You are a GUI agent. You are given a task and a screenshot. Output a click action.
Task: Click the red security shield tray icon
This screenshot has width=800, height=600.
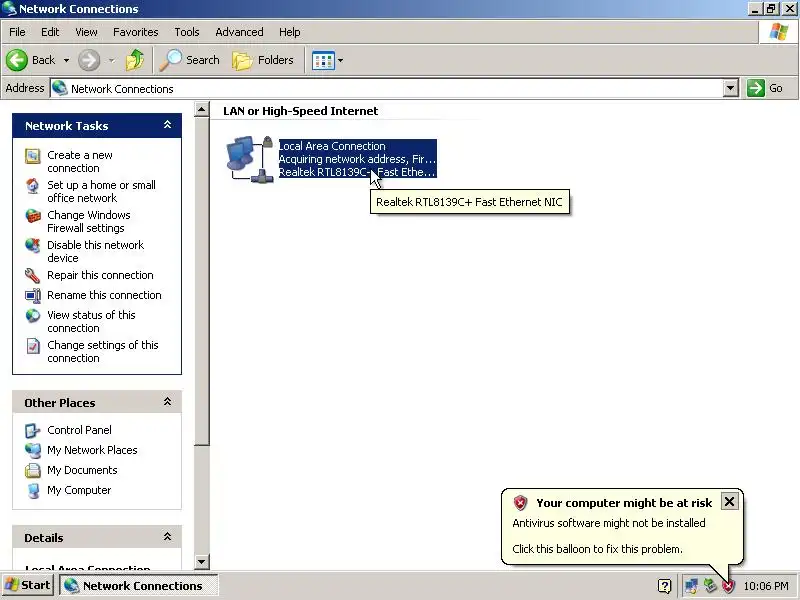729,586
